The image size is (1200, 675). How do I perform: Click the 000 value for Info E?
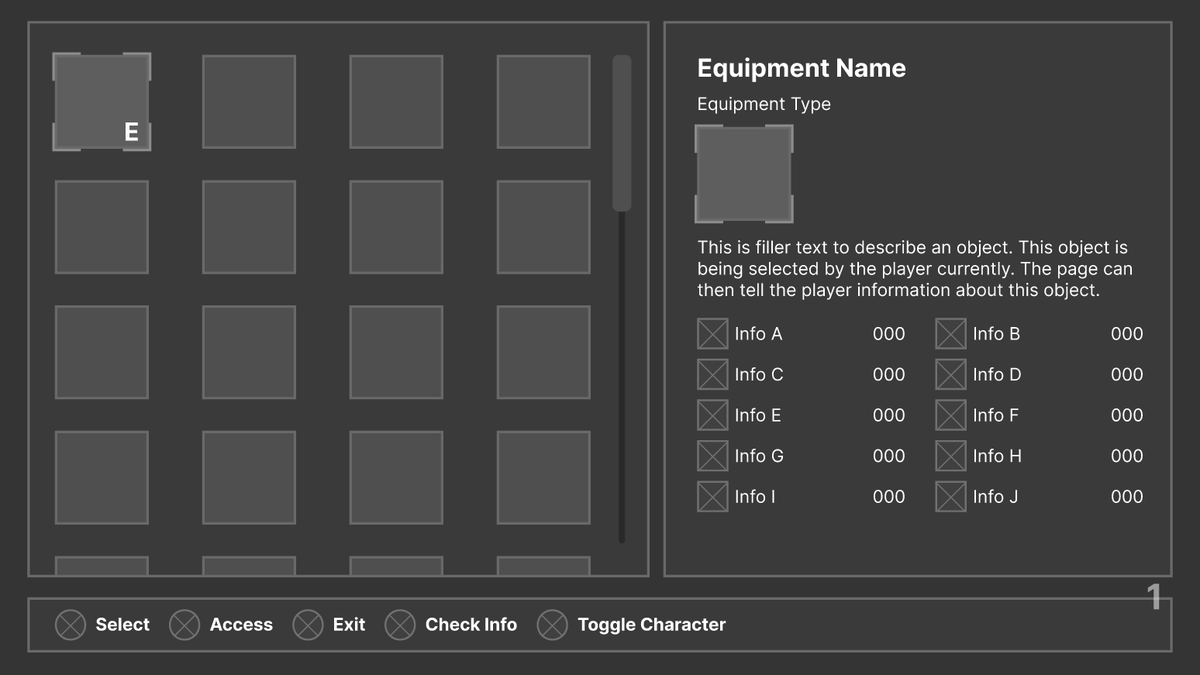pyautogui.click(x=889, y=415)
